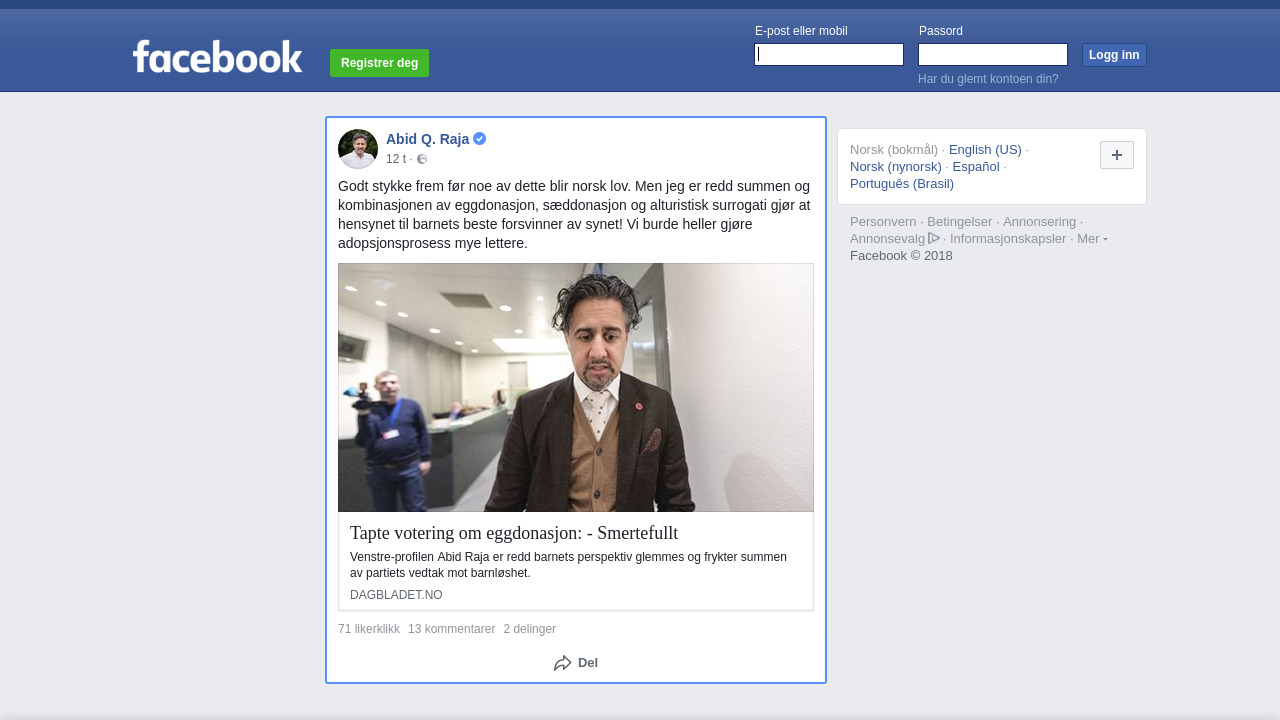Click the Facebook © 2018 text

(x=901, y=256)
